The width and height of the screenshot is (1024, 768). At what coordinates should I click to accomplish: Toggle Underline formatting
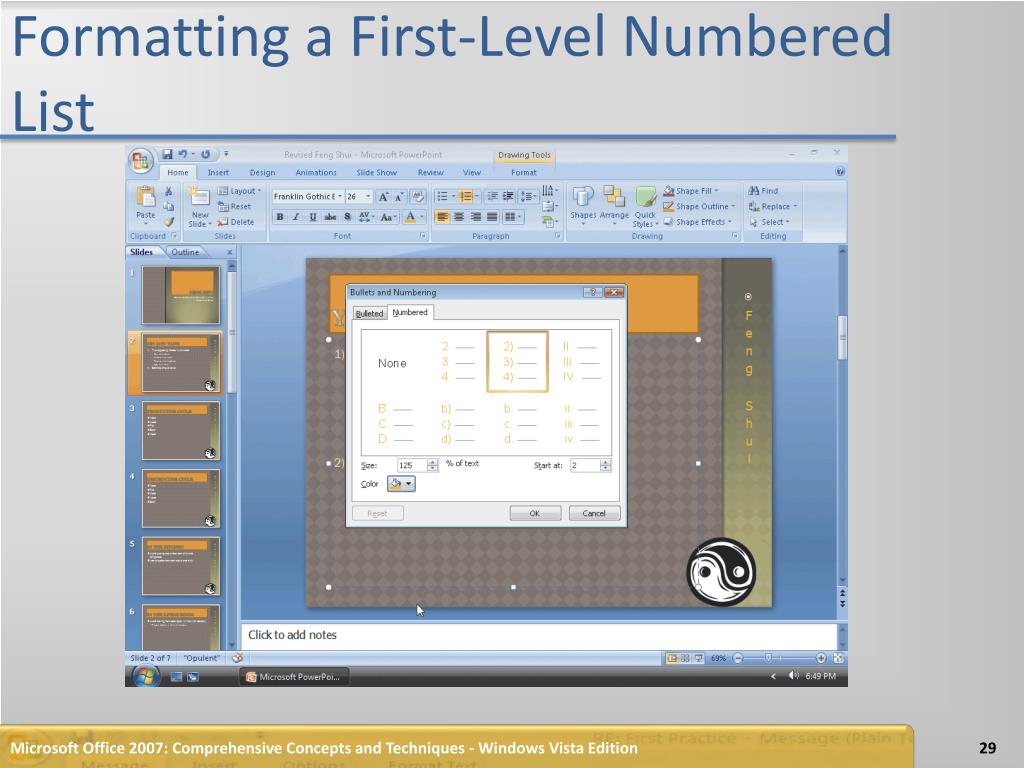tap(313, 217)
